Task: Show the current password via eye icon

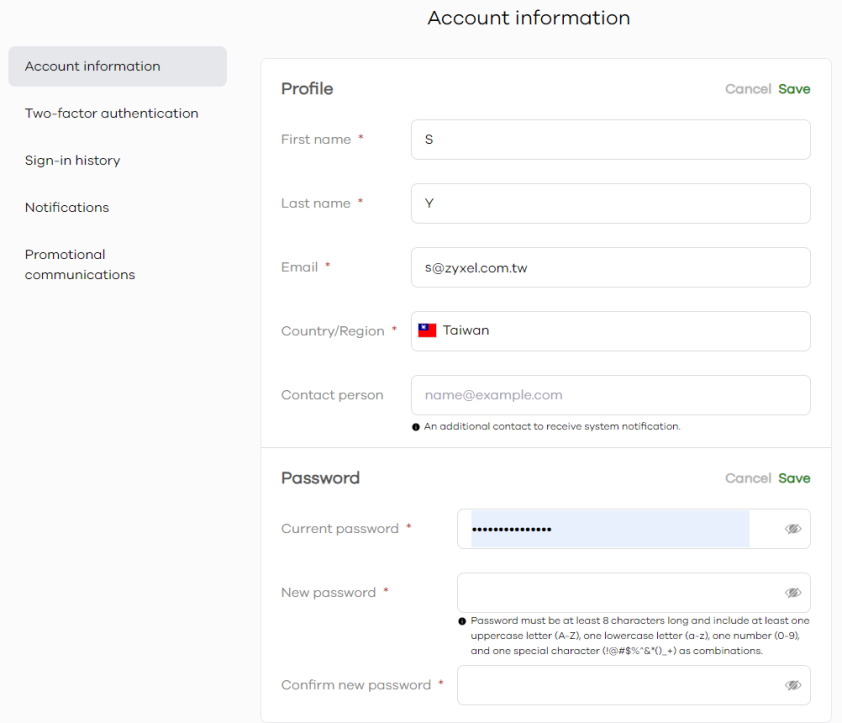Action: pyautogui.click(x=793, y=529)
